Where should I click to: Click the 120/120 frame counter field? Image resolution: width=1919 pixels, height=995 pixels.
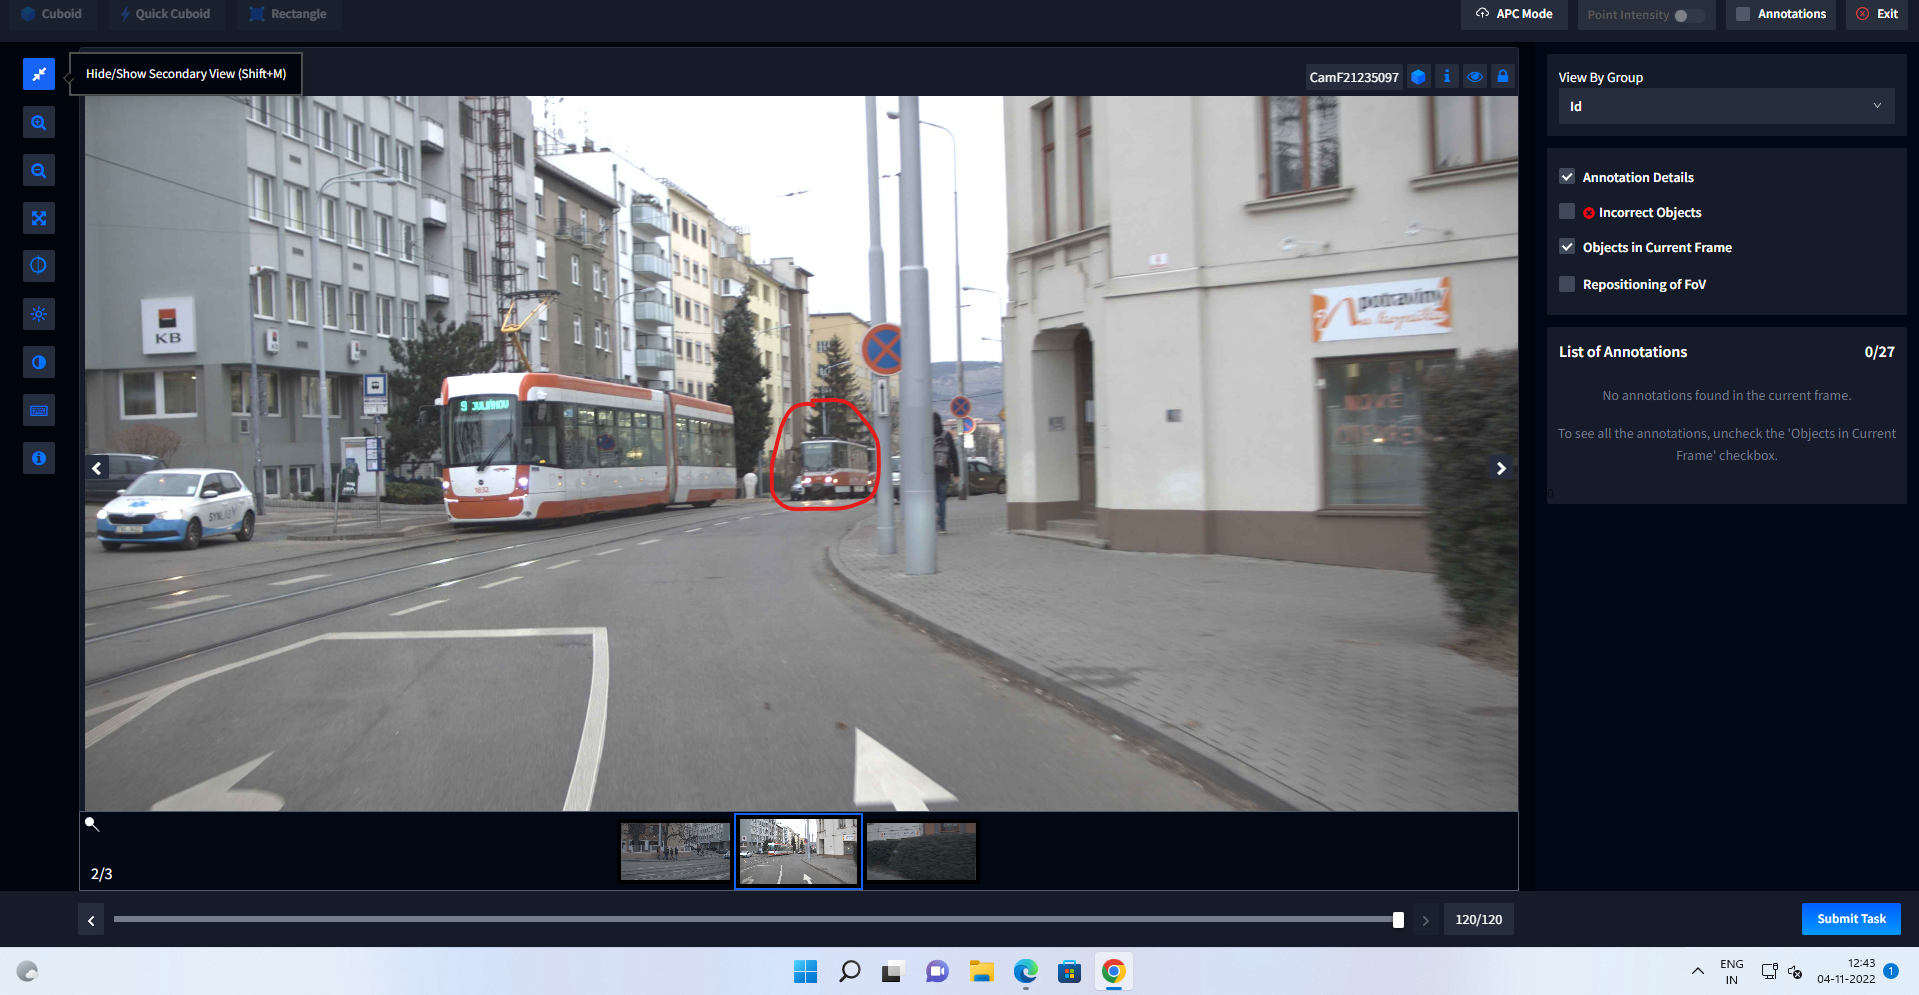point(1478,920)
